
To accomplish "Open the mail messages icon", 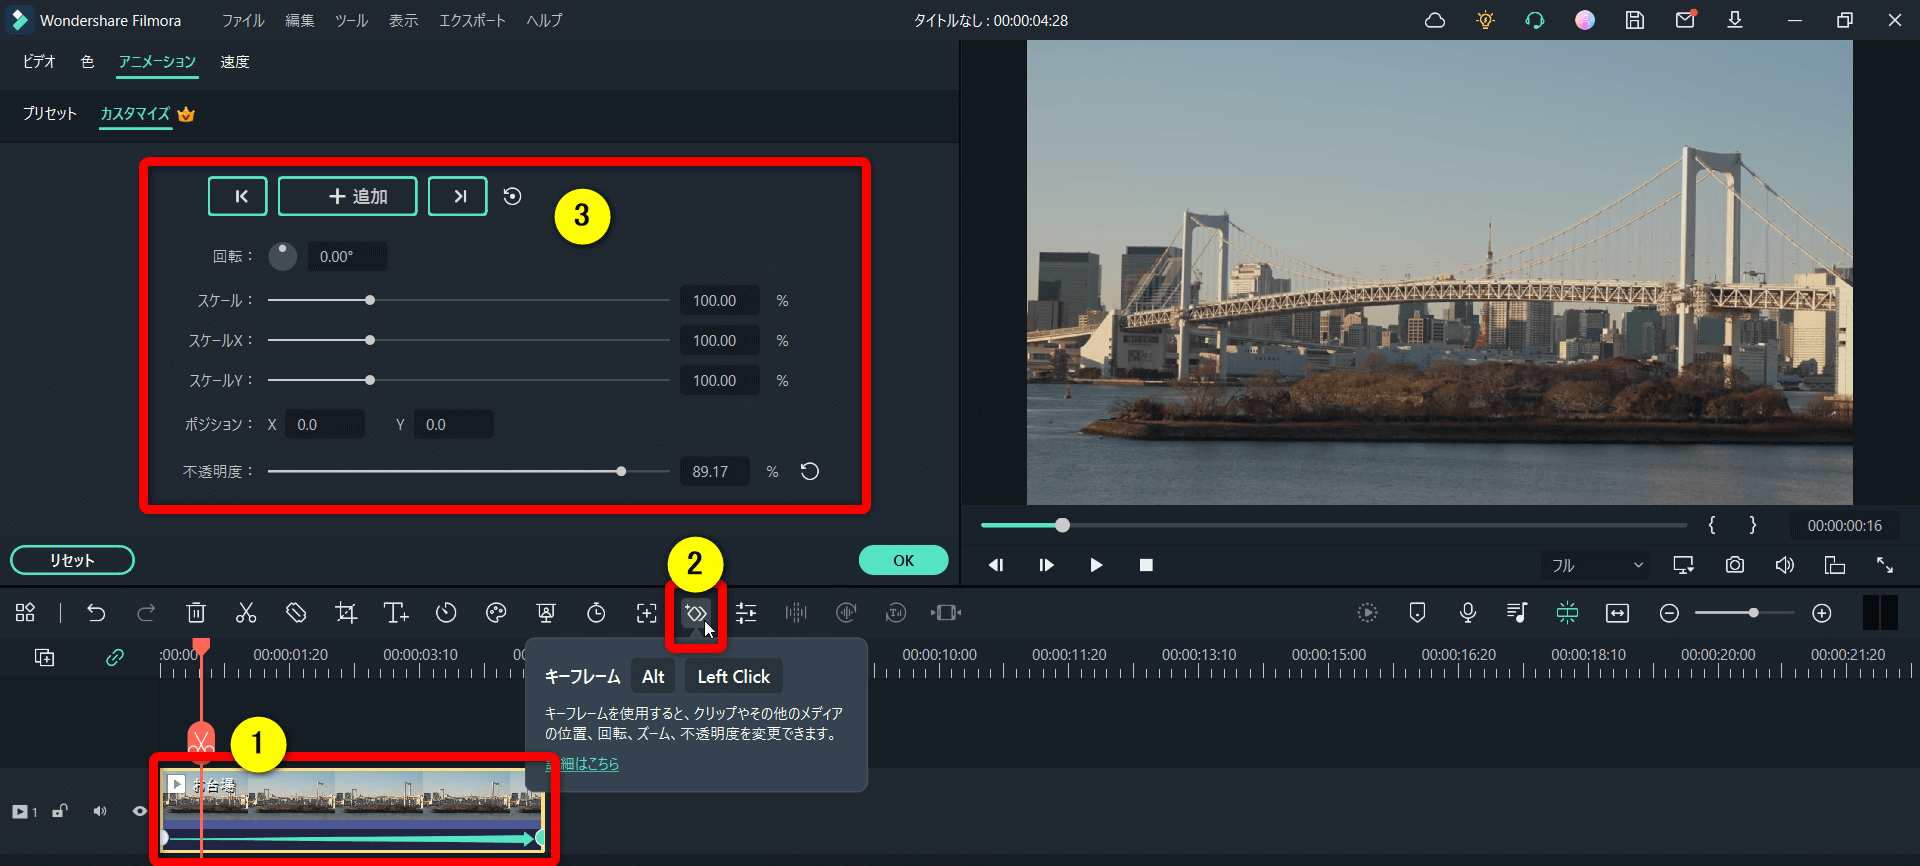I will [1685, 20].
